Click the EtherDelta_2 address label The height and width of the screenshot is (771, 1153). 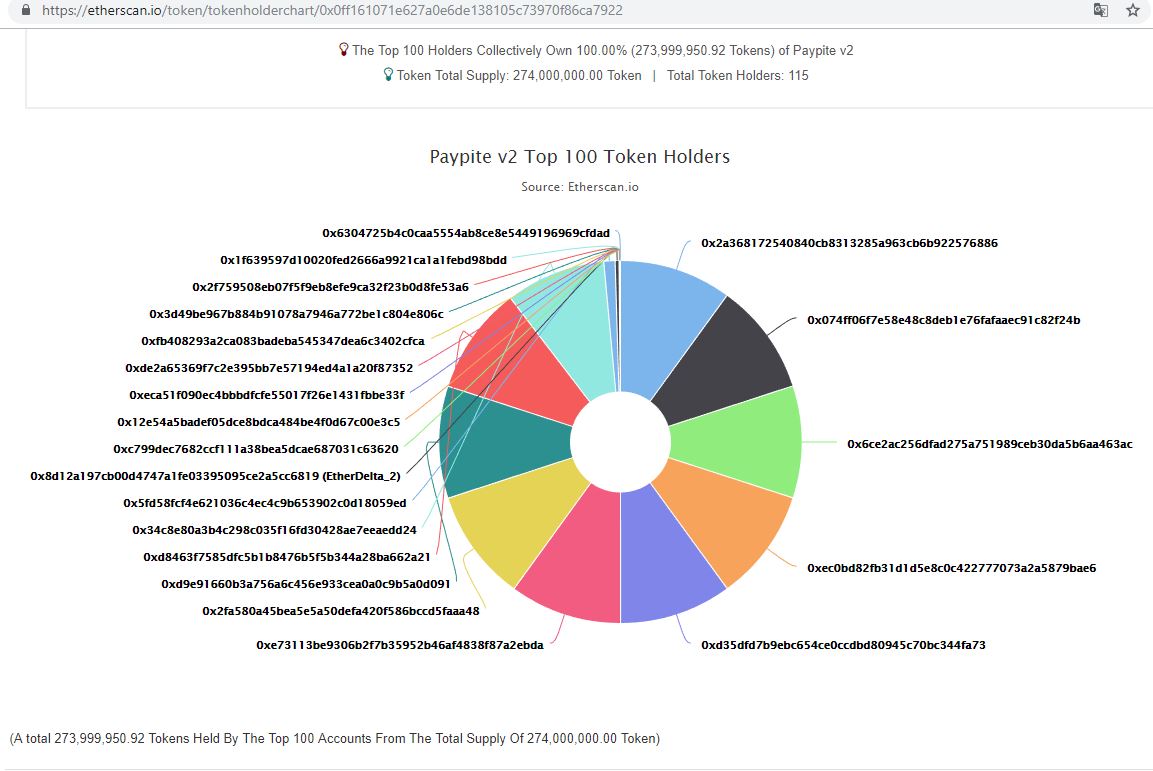pos(215,476)
